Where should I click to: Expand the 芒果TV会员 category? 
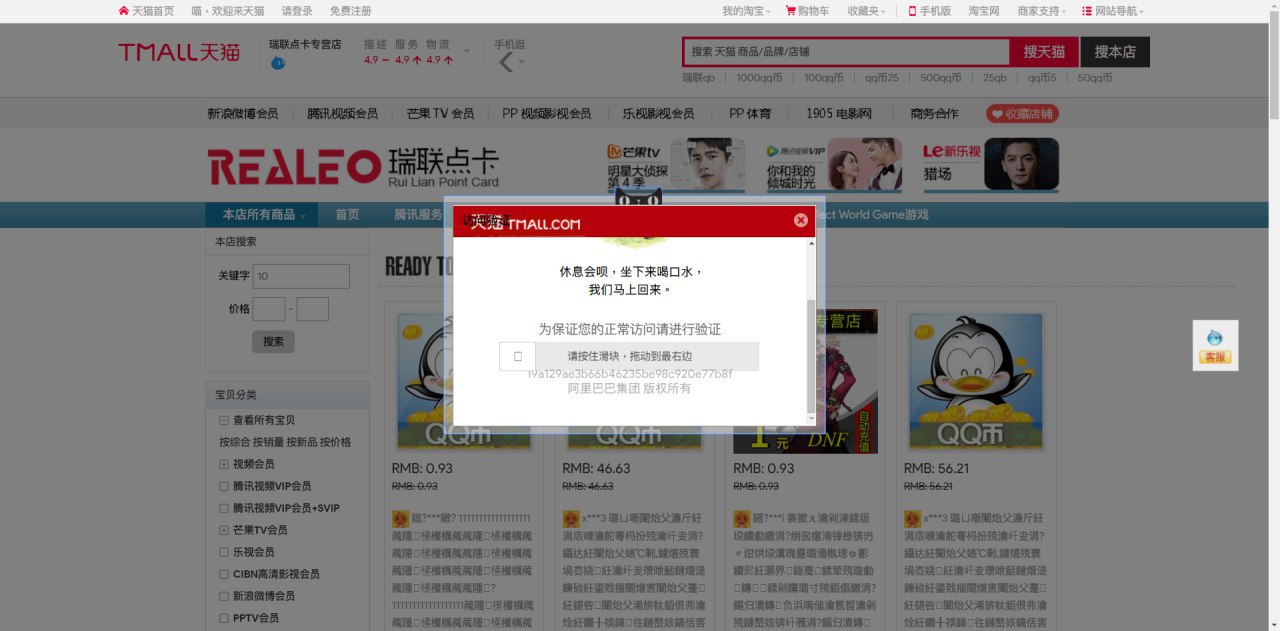click(x=224, y=530)
